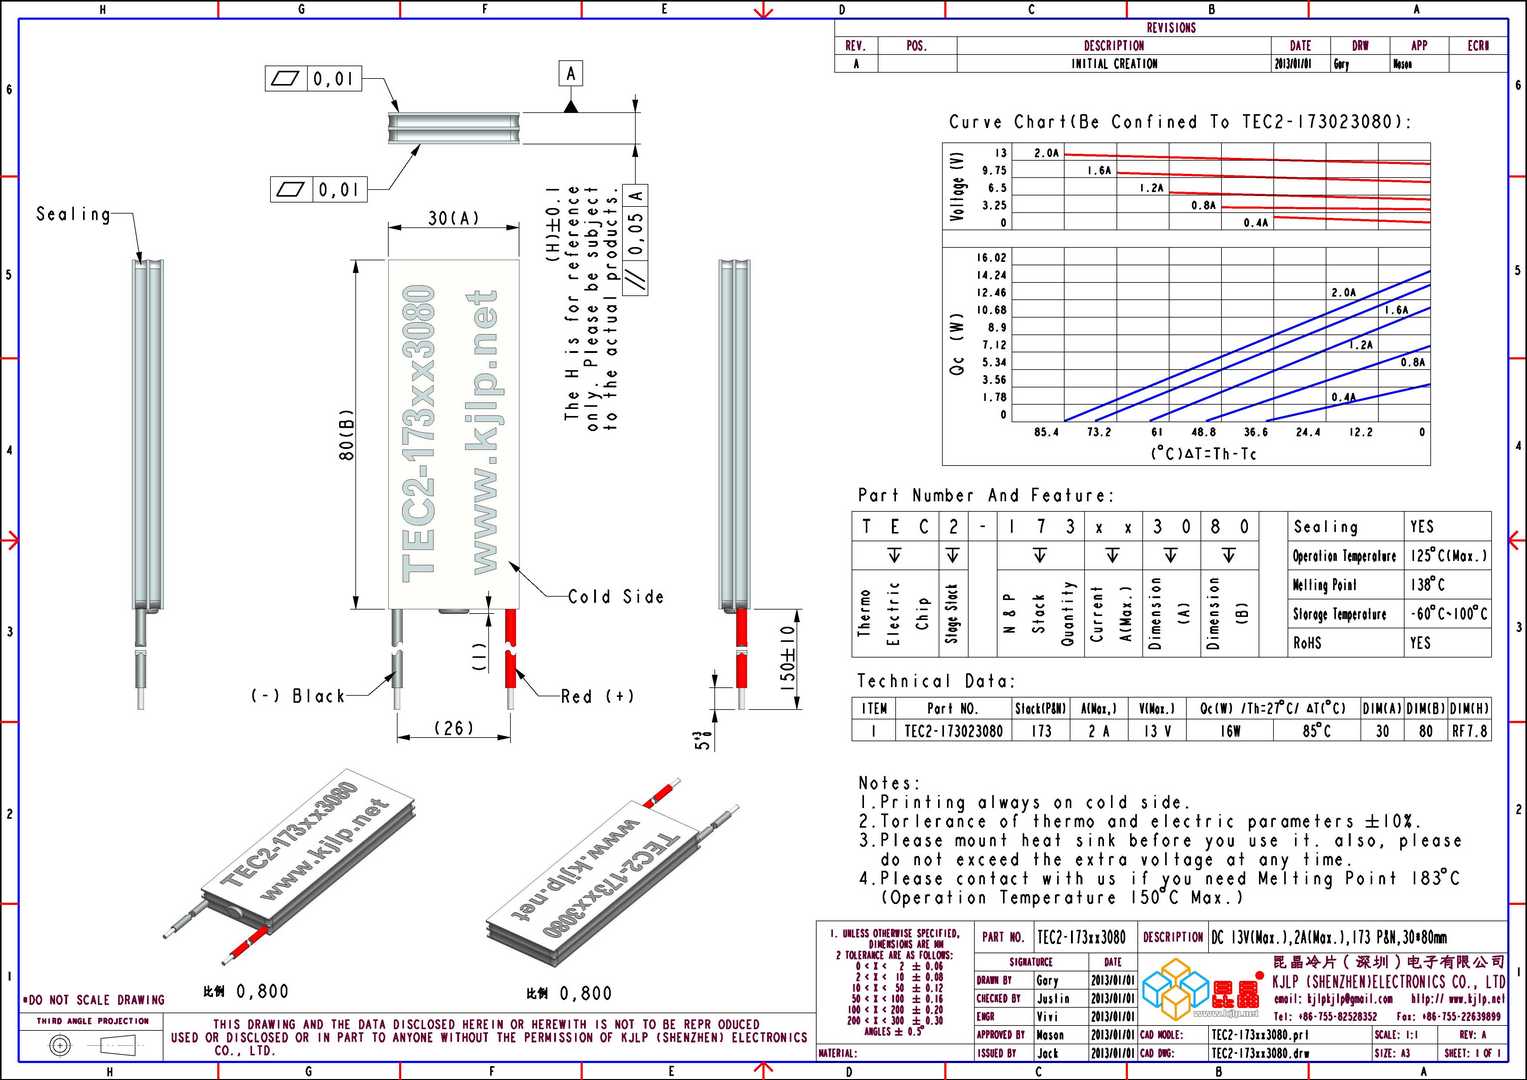Click the DRAWN BY signature label
The image size is (1527, 1080).
(994, 981)
